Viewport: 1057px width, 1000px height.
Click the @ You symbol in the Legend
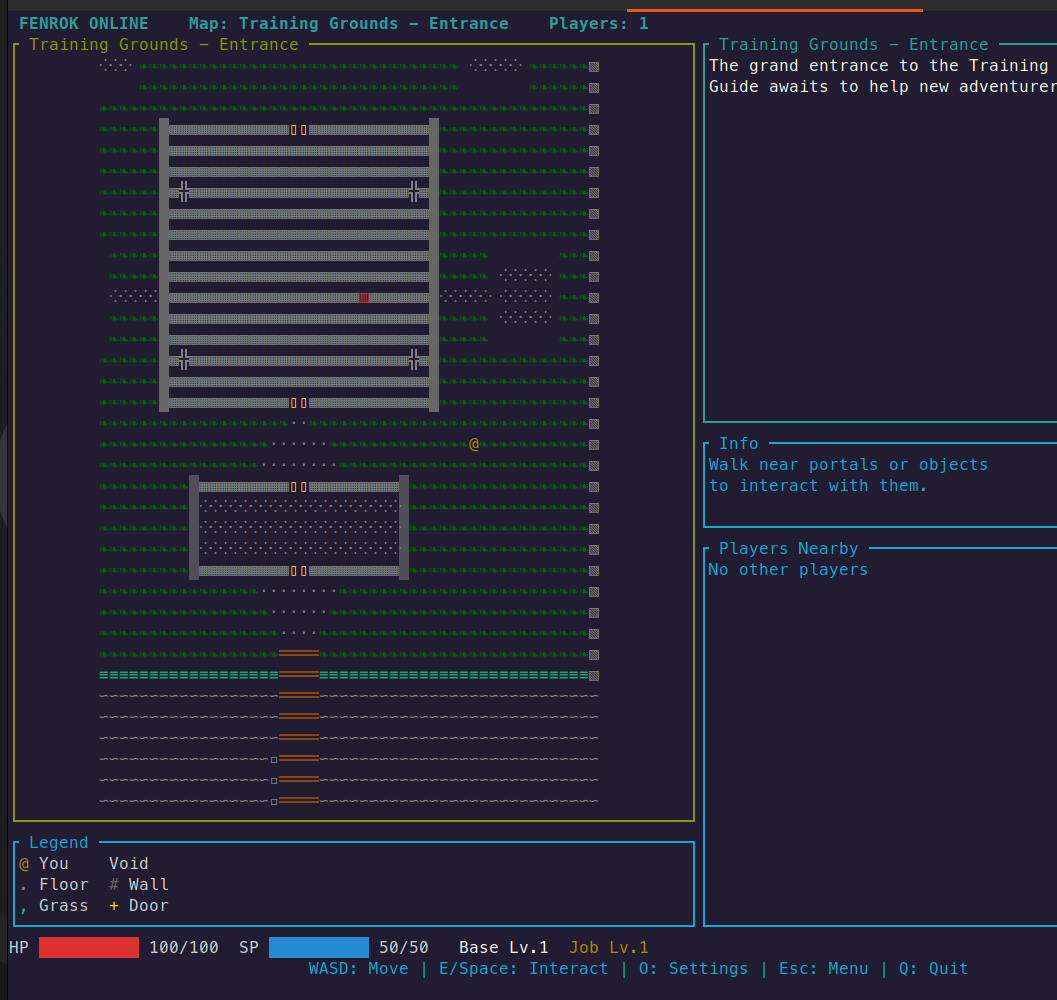click(25, 864)
